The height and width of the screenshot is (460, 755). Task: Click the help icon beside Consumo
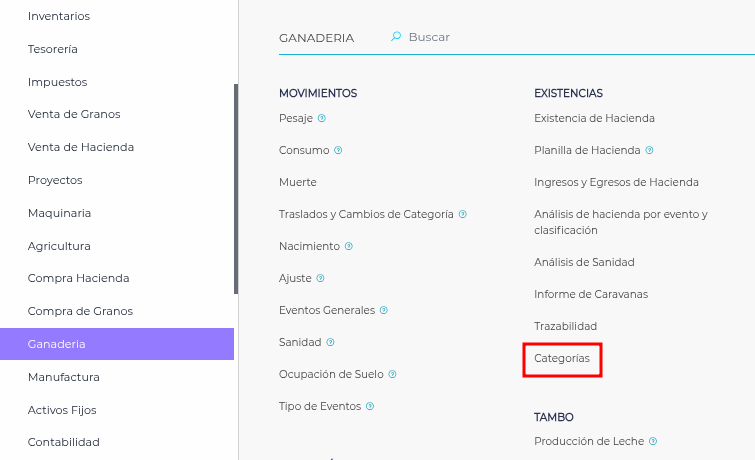[x=338, y=150]
